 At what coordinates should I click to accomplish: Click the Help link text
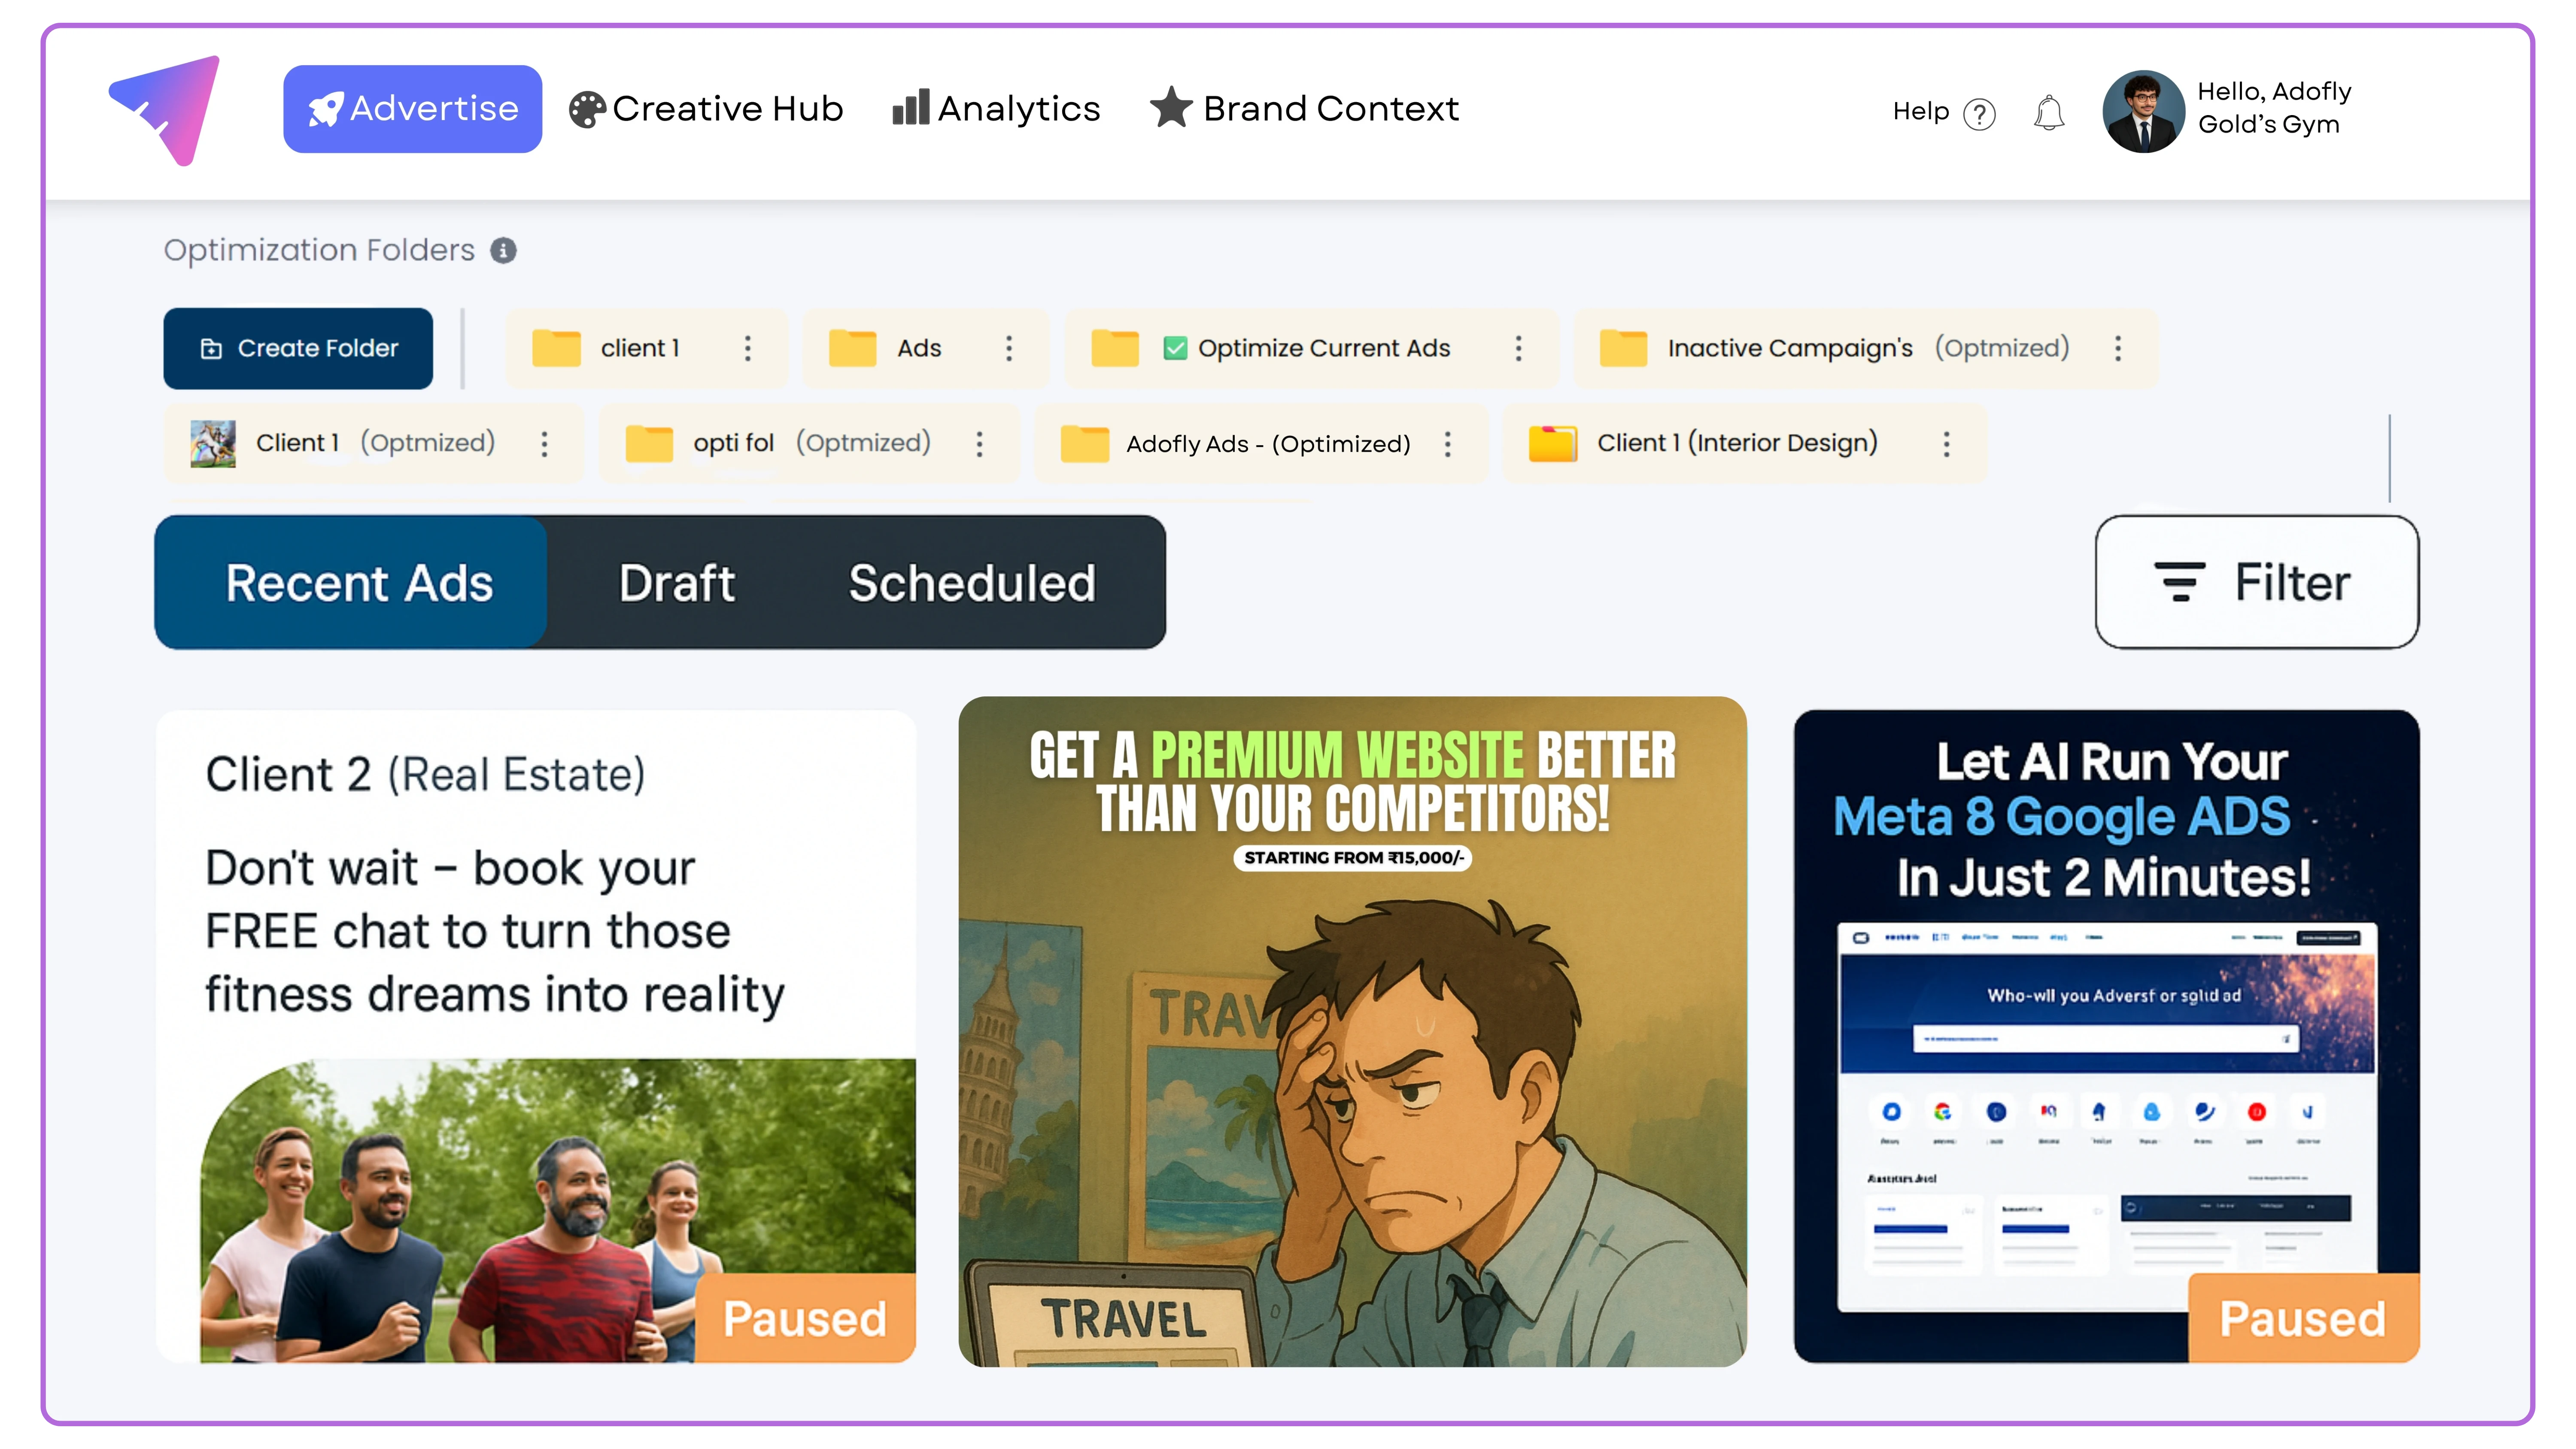(x=1921, y=112)
